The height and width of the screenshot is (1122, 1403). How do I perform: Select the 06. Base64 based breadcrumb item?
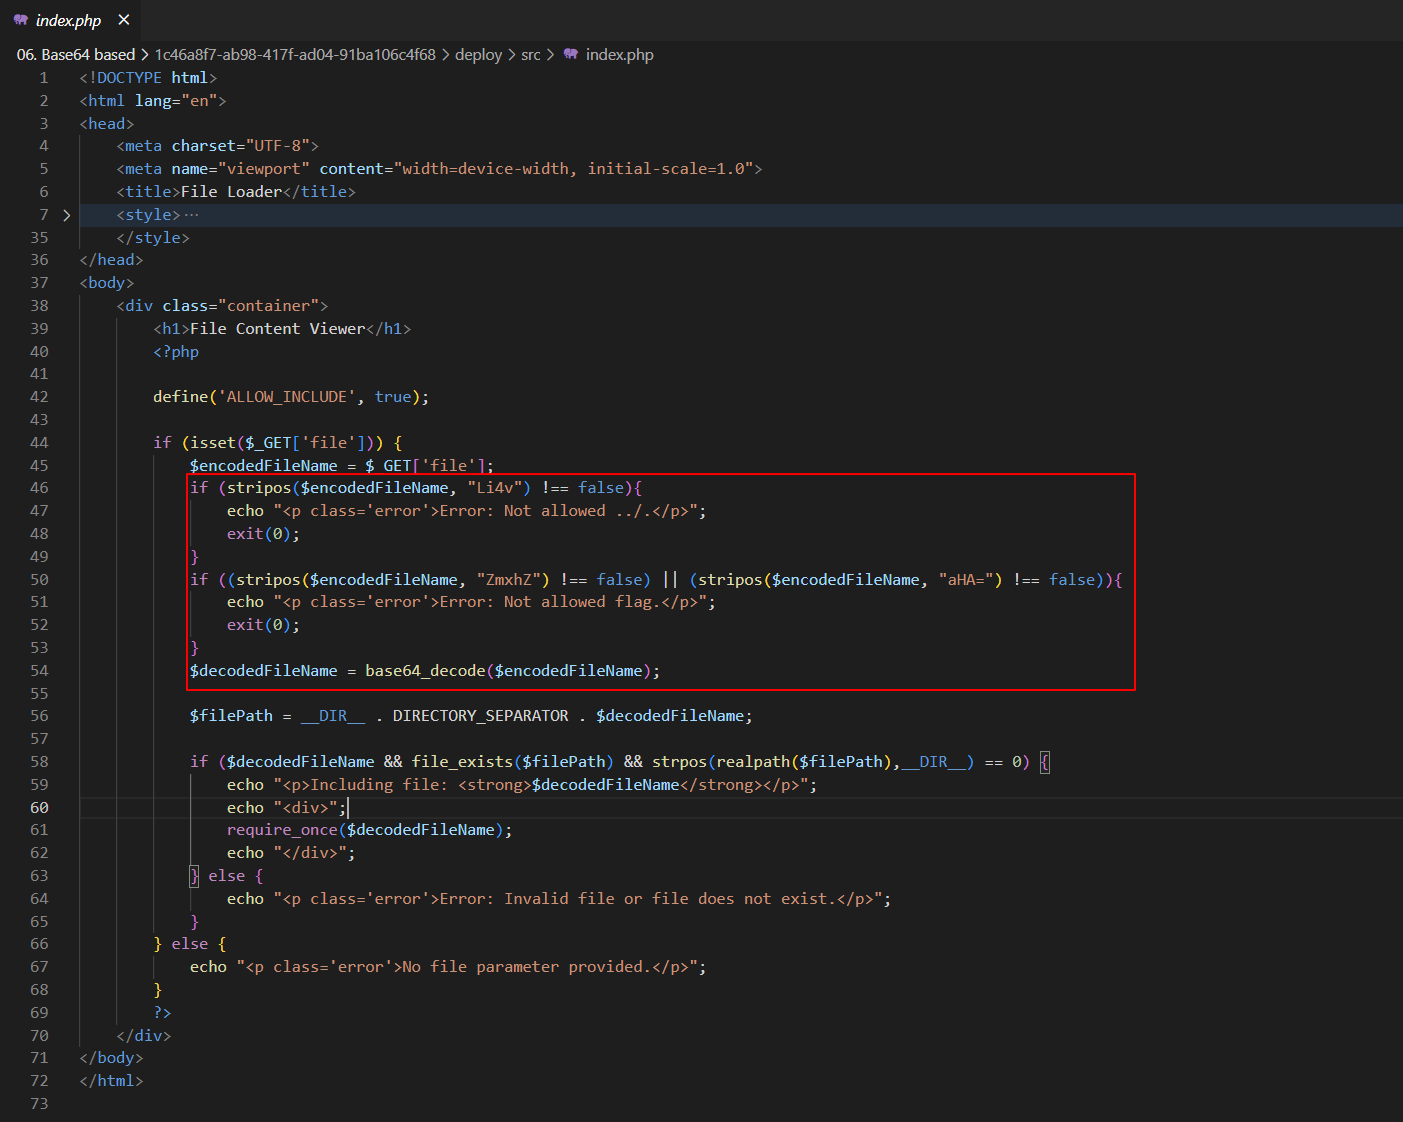click(74, 54)
